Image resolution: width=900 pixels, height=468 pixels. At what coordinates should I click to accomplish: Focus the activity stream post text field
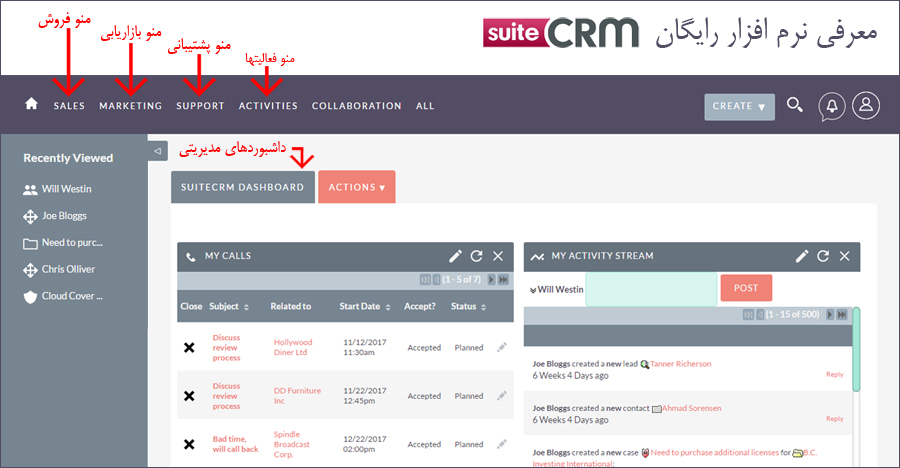(x=651, y=289)
